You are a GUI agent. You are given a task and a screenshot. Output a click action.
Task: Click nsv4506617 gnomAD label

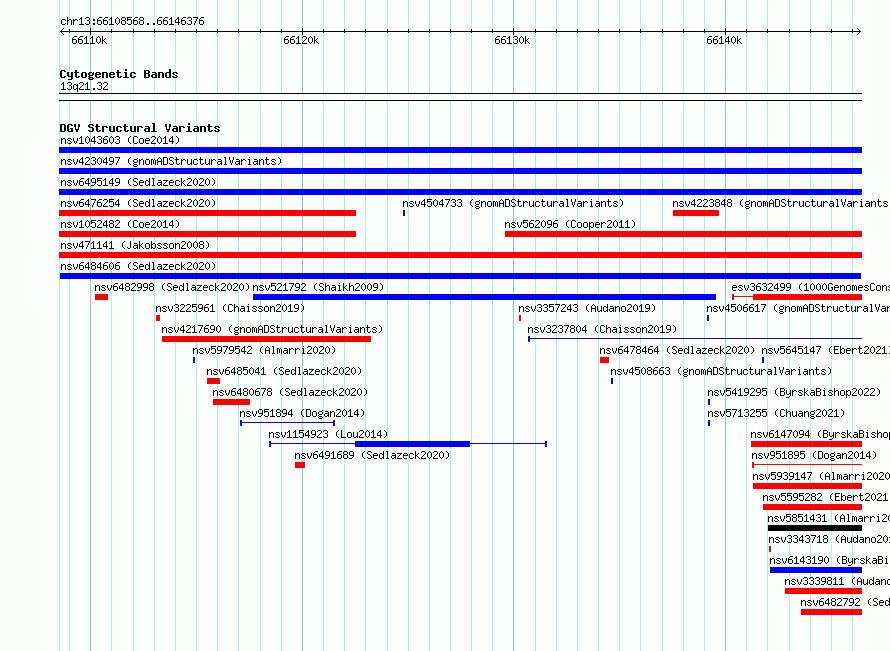tap(797, 308)
